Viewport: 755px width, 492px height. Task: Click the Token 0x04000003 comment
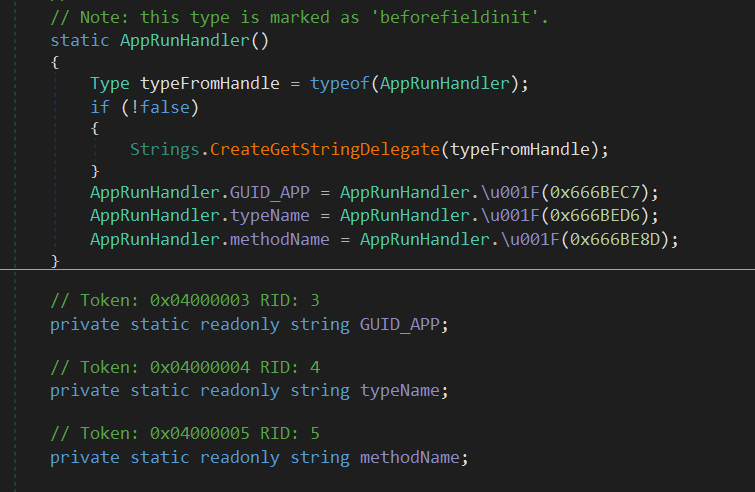click(x=170, y=300)
